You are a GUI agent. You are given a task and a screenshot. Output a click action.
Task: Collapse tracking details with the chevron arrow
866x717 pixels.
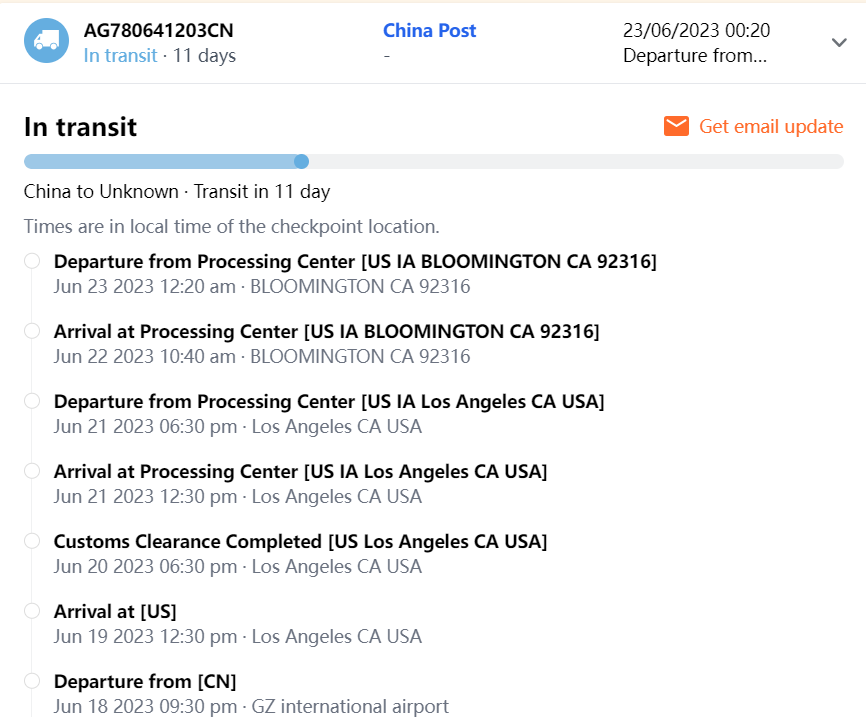coord(839,42)
